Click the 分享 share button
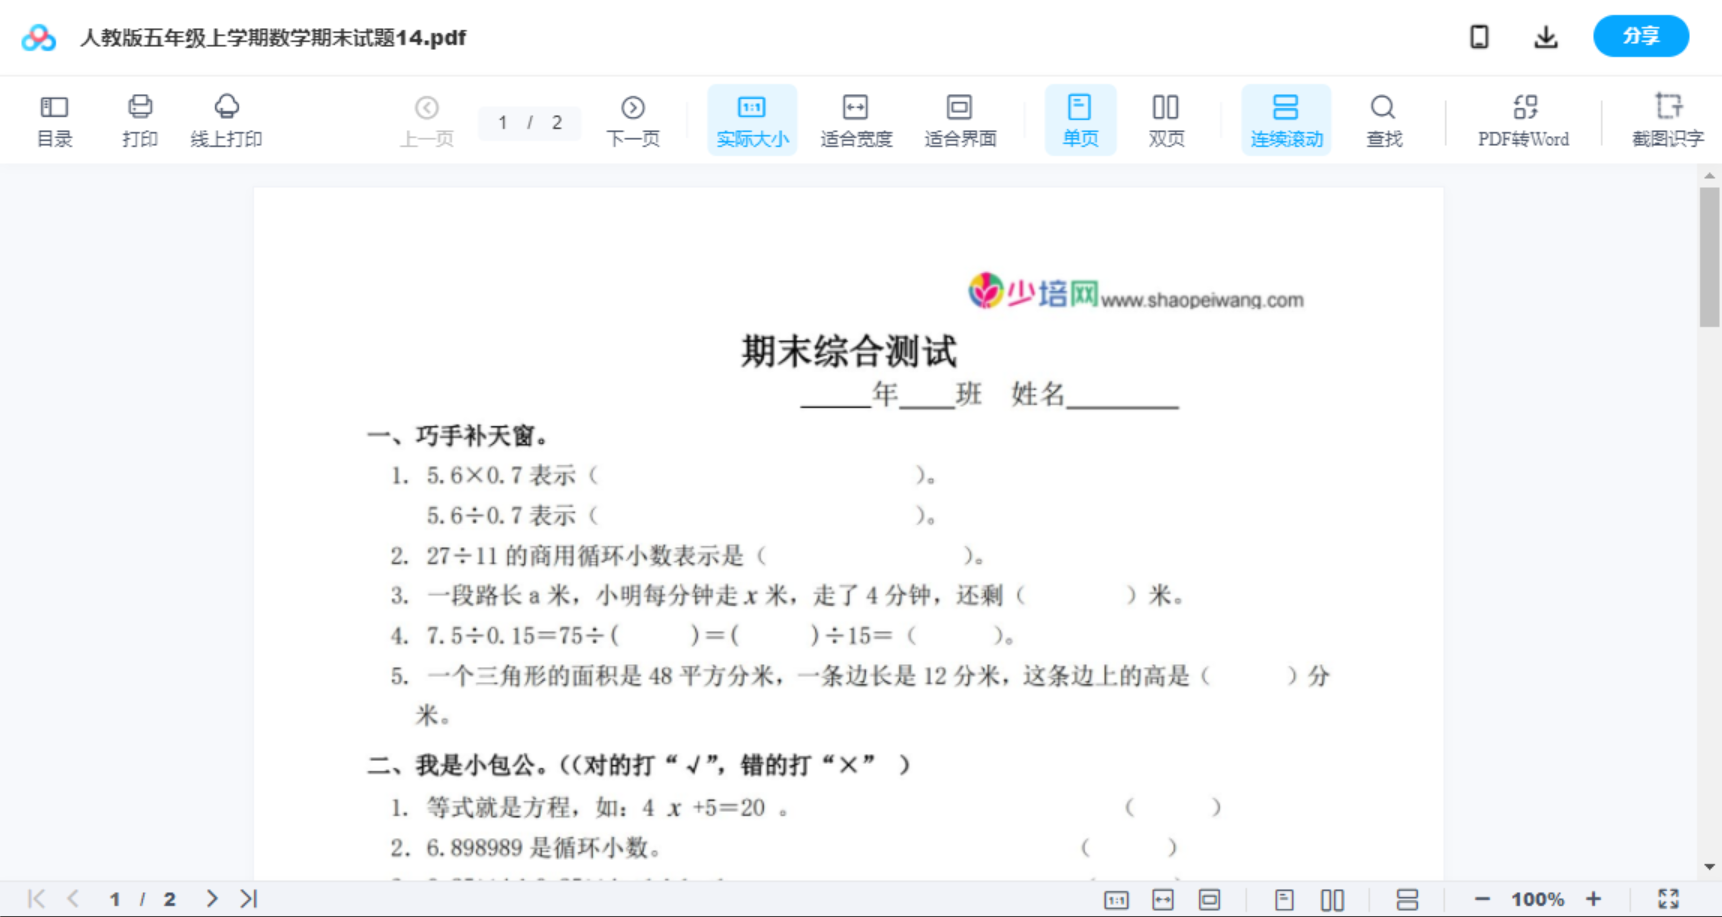 [x=1640, y=36]
